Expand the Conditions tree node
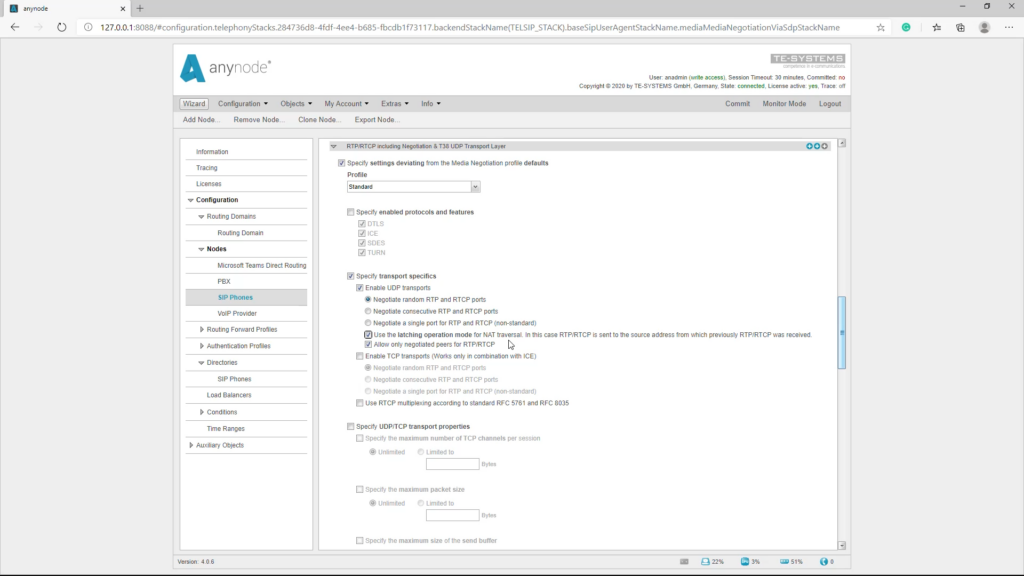 (x=201, y=412)
